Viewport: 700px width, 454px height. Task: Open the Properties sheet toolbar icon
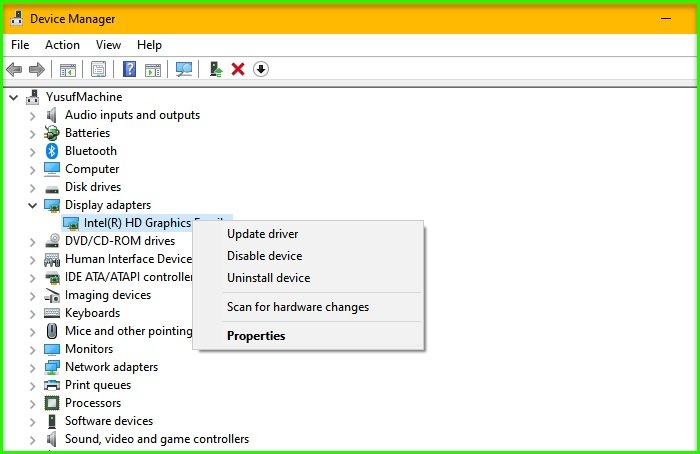(x=98, y=69)
